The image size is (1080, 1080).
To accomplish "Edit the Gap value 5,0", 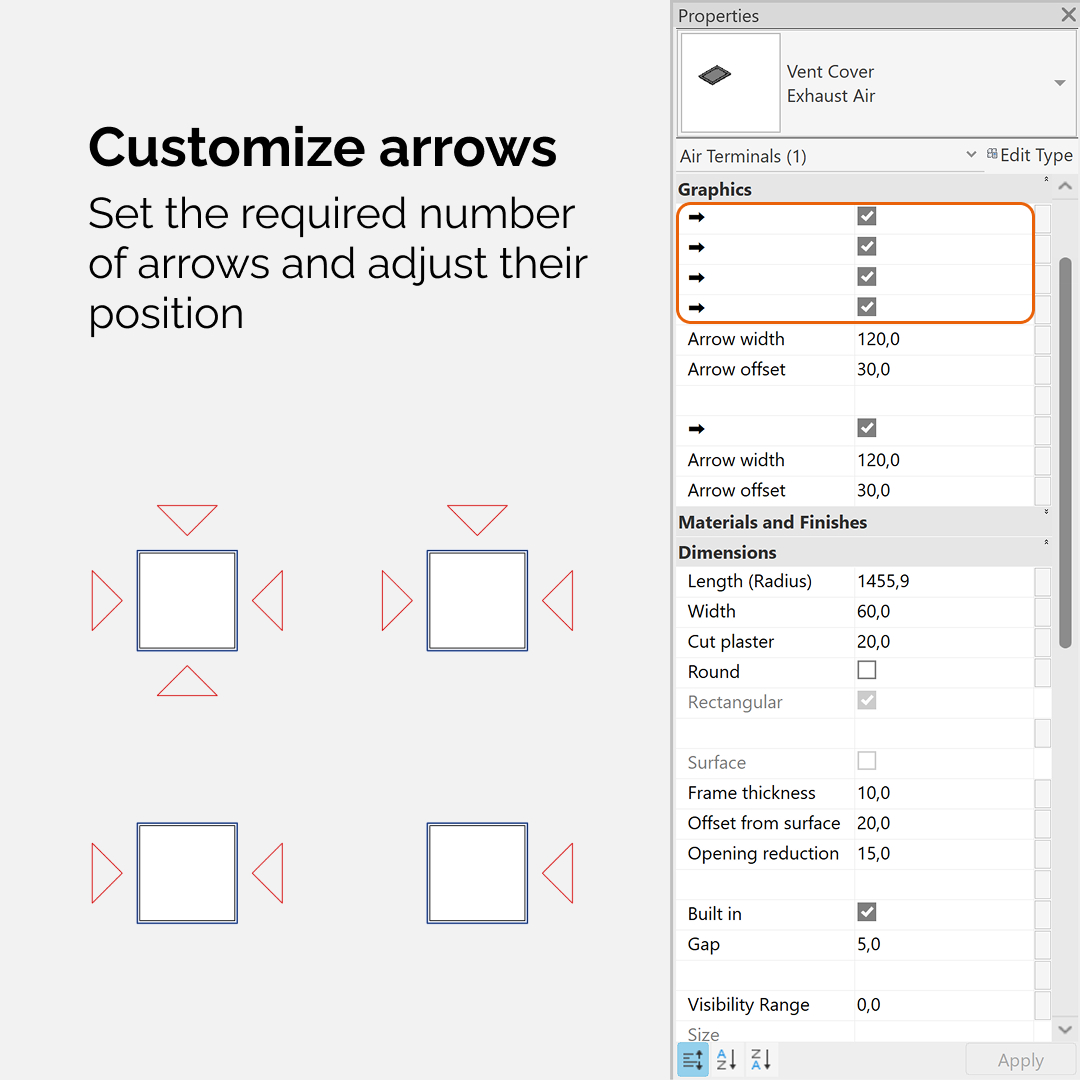I will [944, 944].
